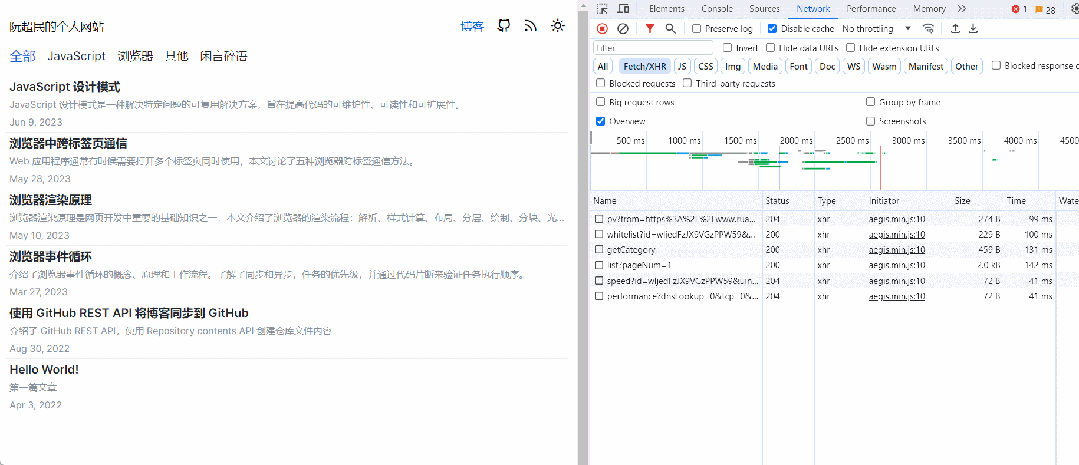Open network search with magnifier icon
This screenshot has width=1079, height=465.
pyautogui.click(x=670, y=29)
